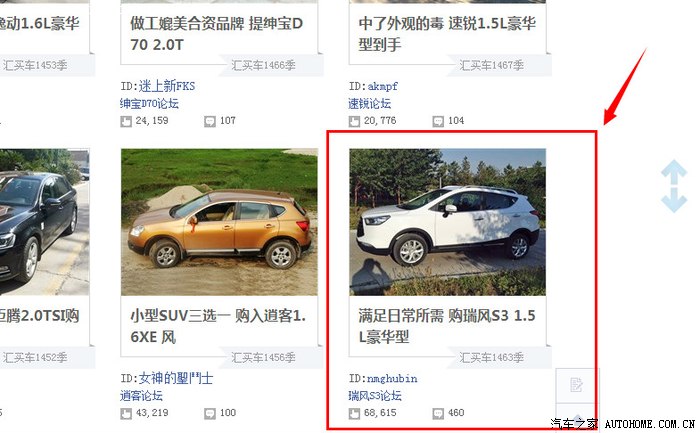
Task: Click views icon beside 20,776
Action: pyautogui.click(x=354, y=121)
